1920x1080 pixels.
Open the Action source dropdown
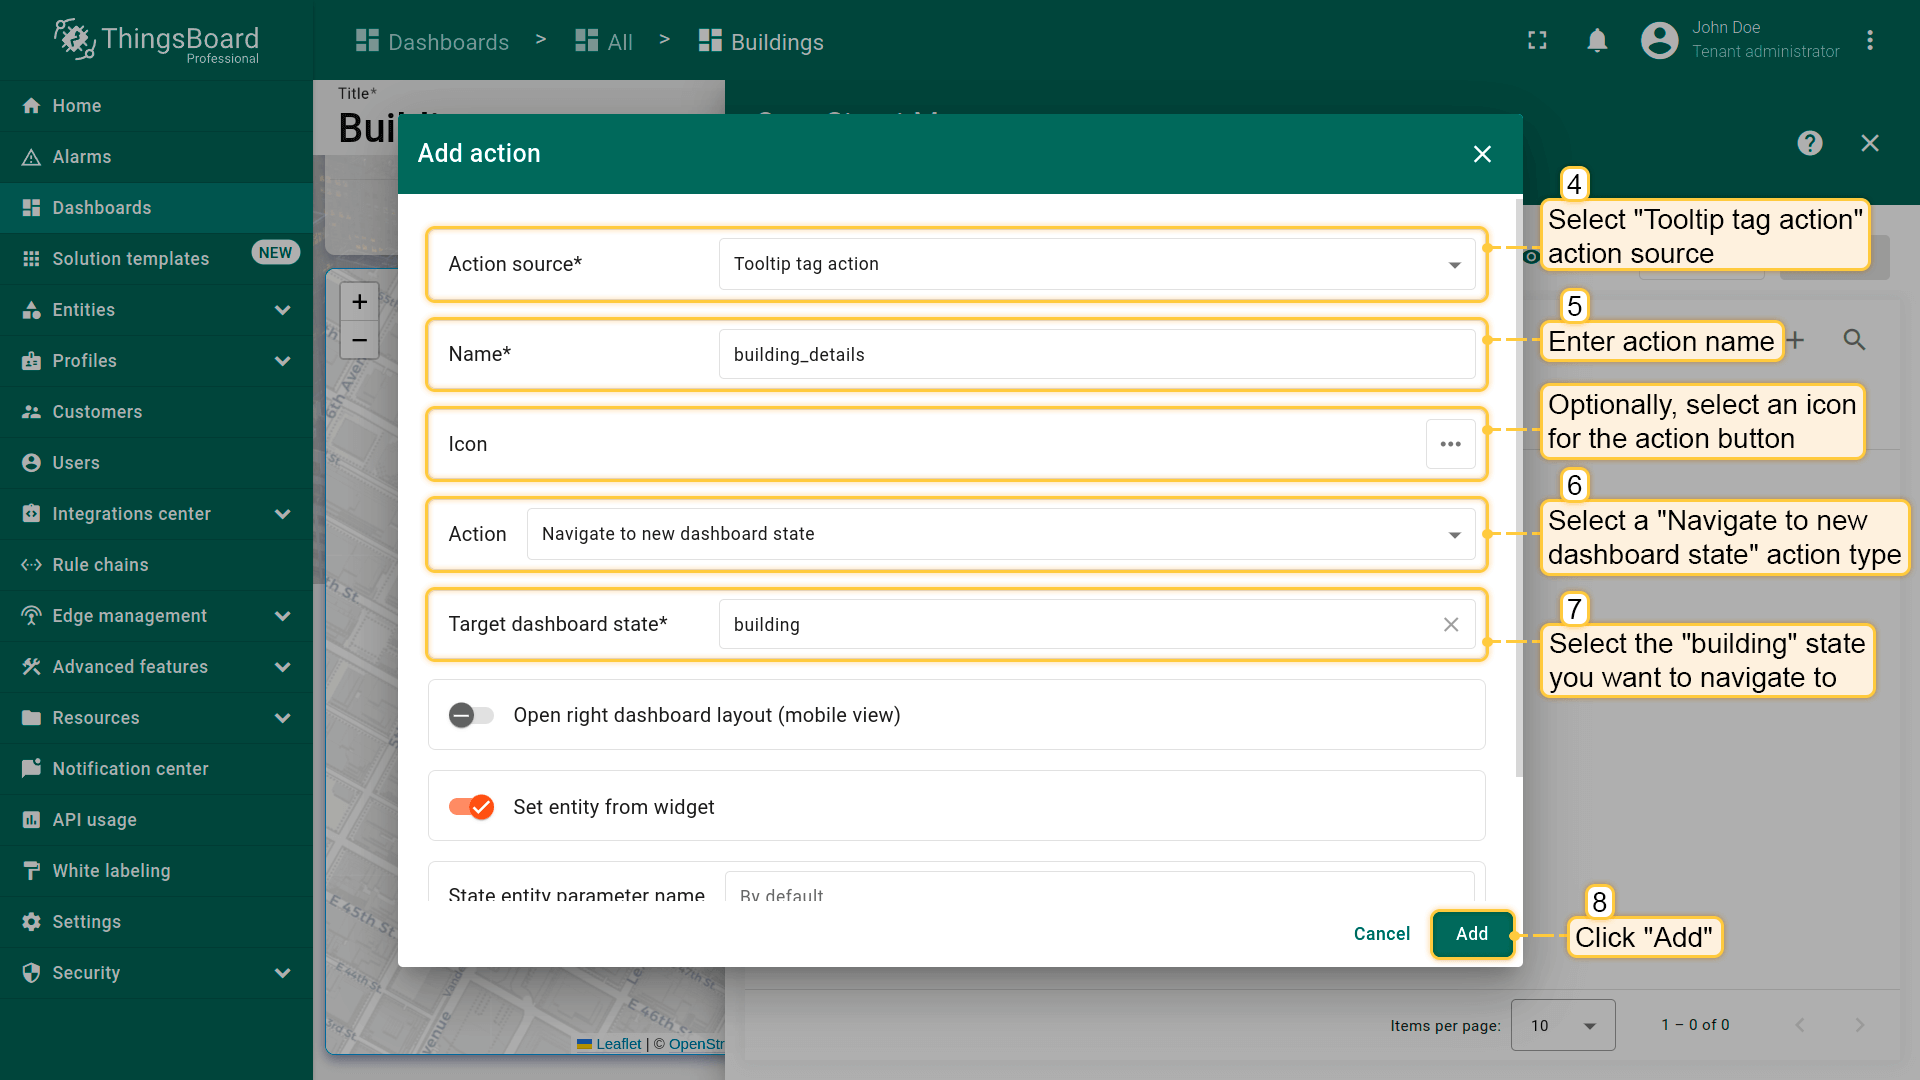pyautogui.click(x=1096, y=264)
